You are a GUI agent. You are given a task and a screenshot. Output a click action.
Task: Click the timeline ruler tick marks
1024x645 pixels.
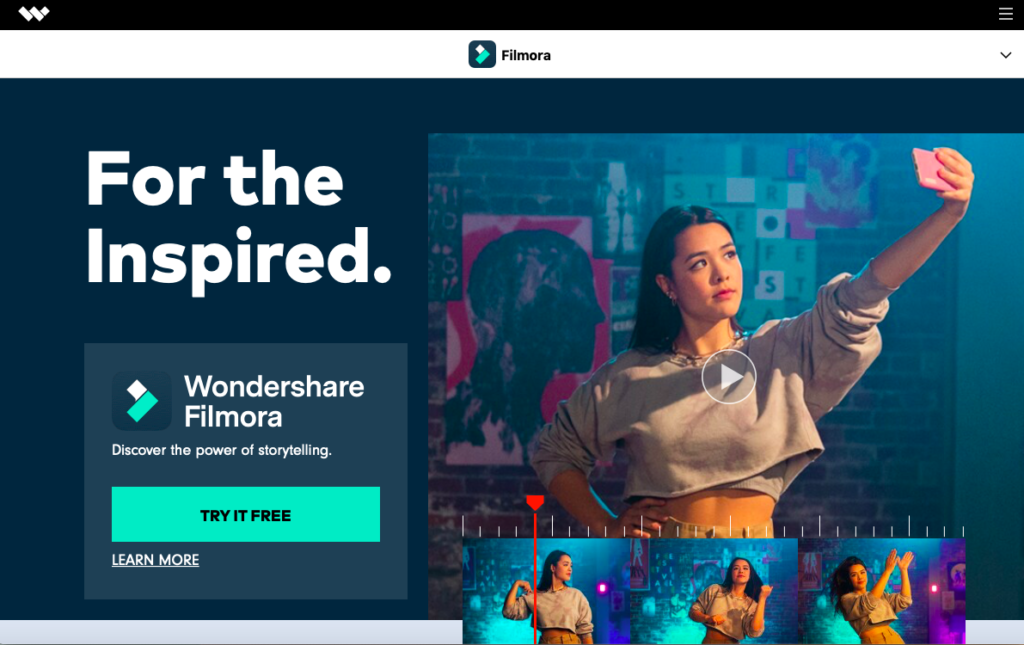713,526
